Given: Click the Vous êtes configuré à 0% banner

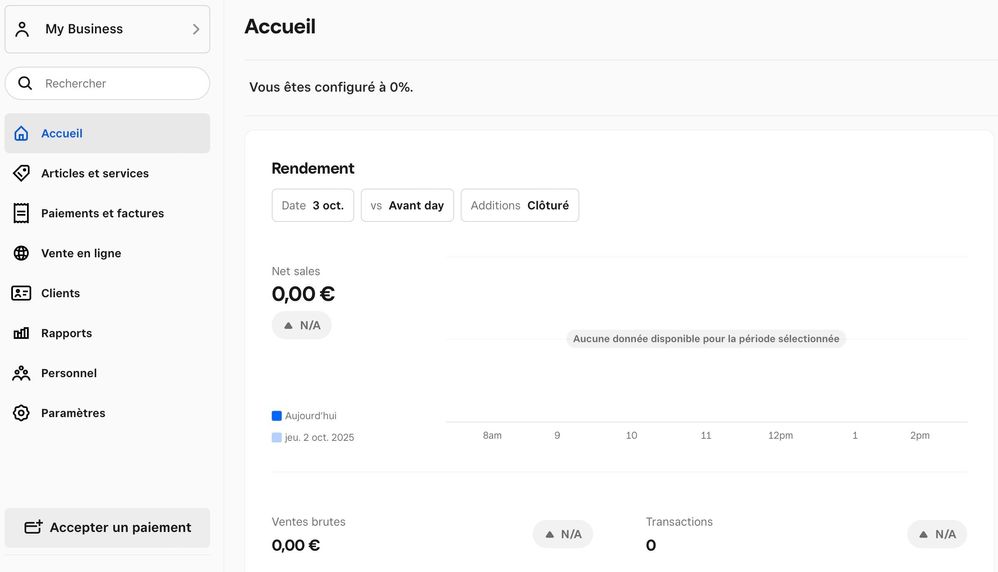Looking at the screenshot, I should click(331, 87).
